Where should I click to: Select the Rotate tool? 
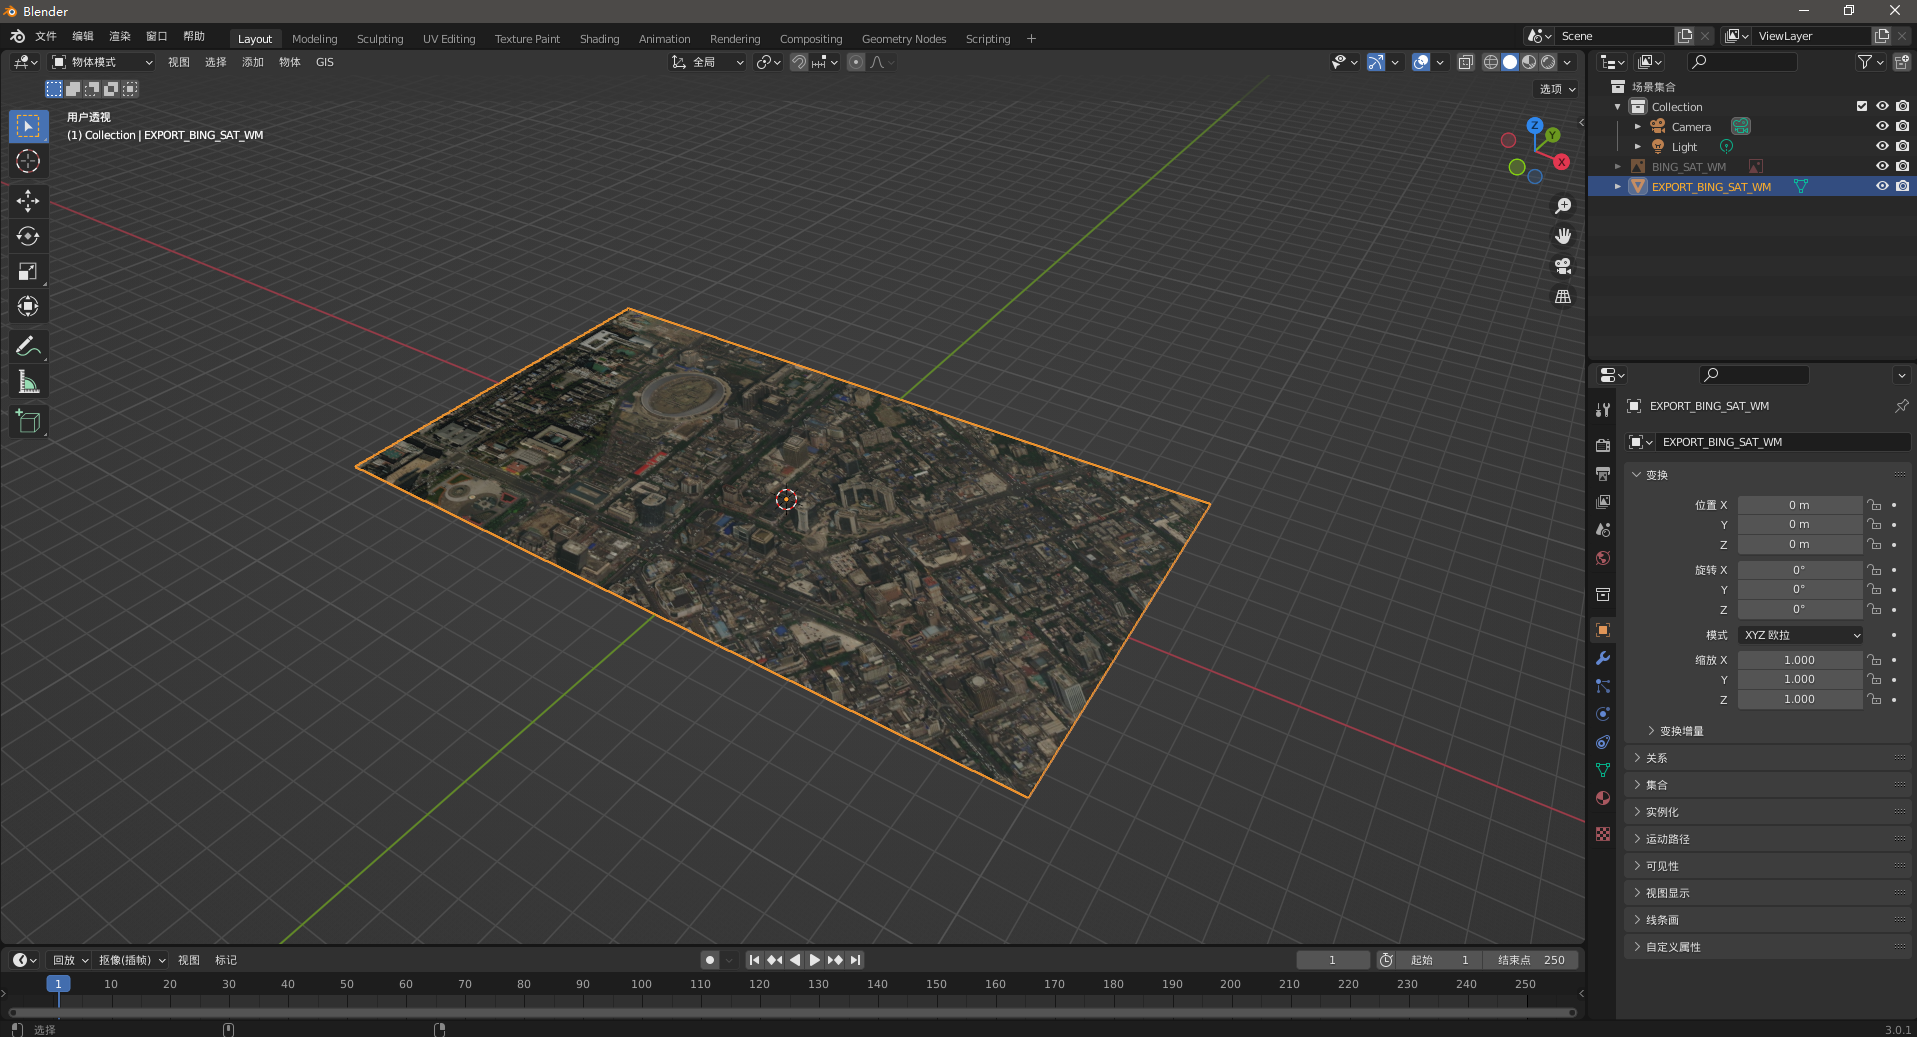point(28,236)
